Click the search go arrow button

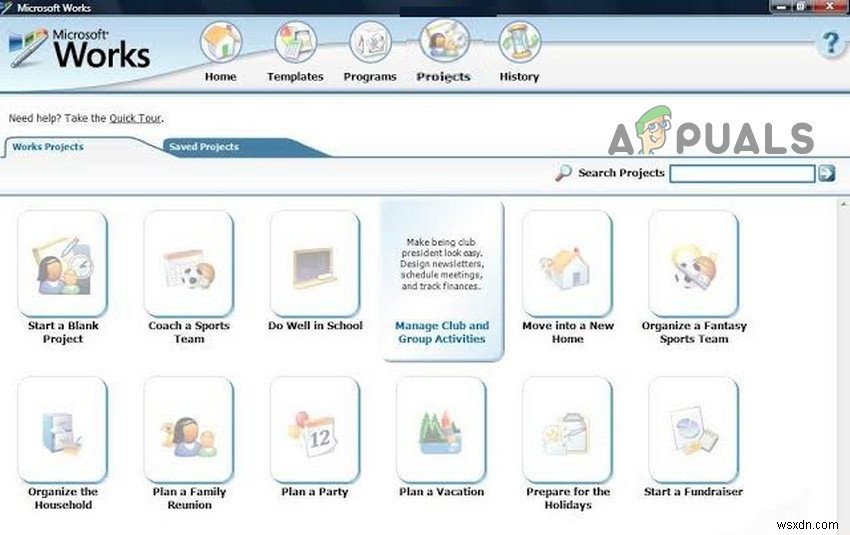coord(827,173)
